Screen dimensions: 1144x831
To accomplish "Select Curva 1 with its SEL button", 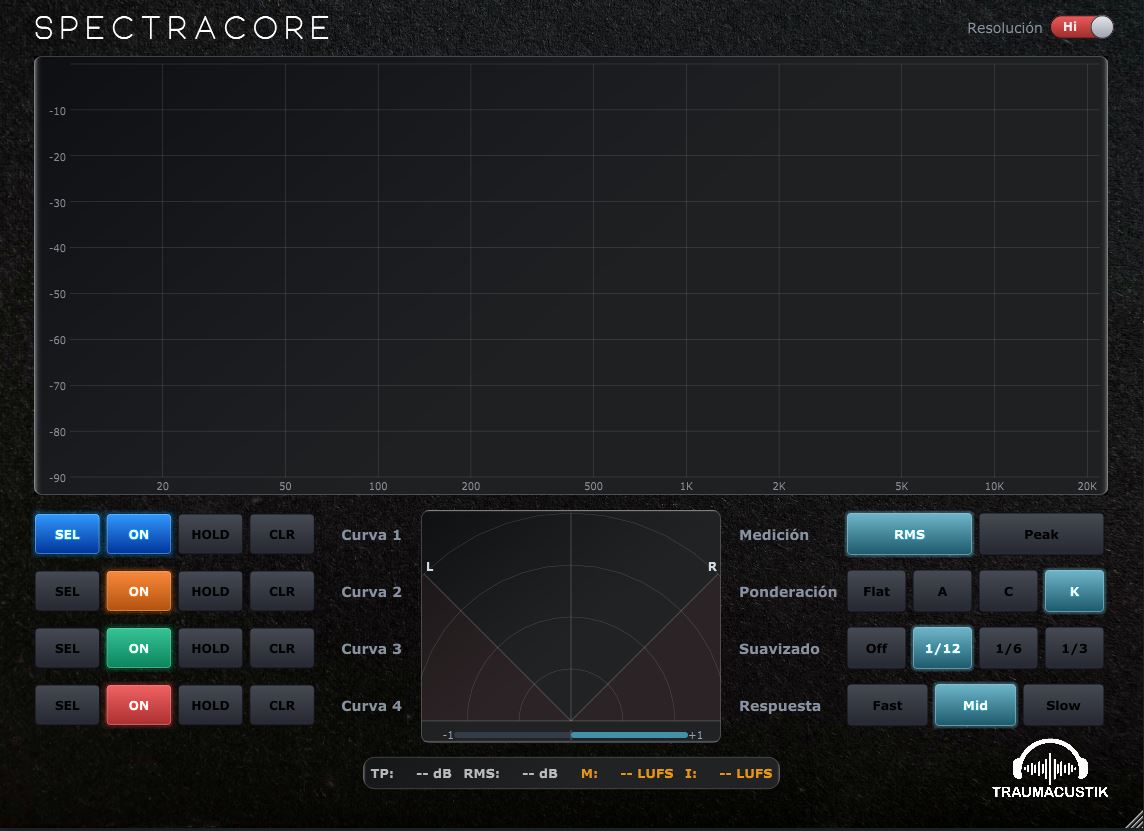I will coord(67,534).
